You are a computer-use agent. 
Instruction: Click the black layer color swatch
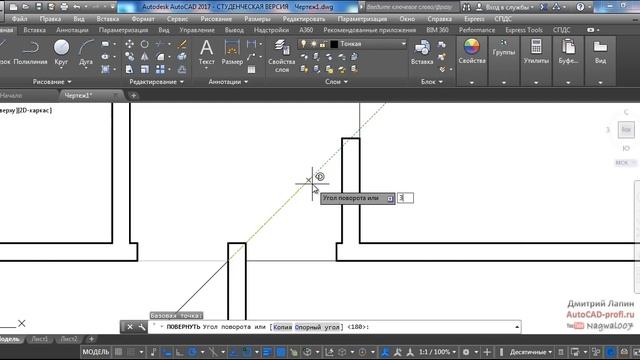pyautogui.click(x=334, y=44)
